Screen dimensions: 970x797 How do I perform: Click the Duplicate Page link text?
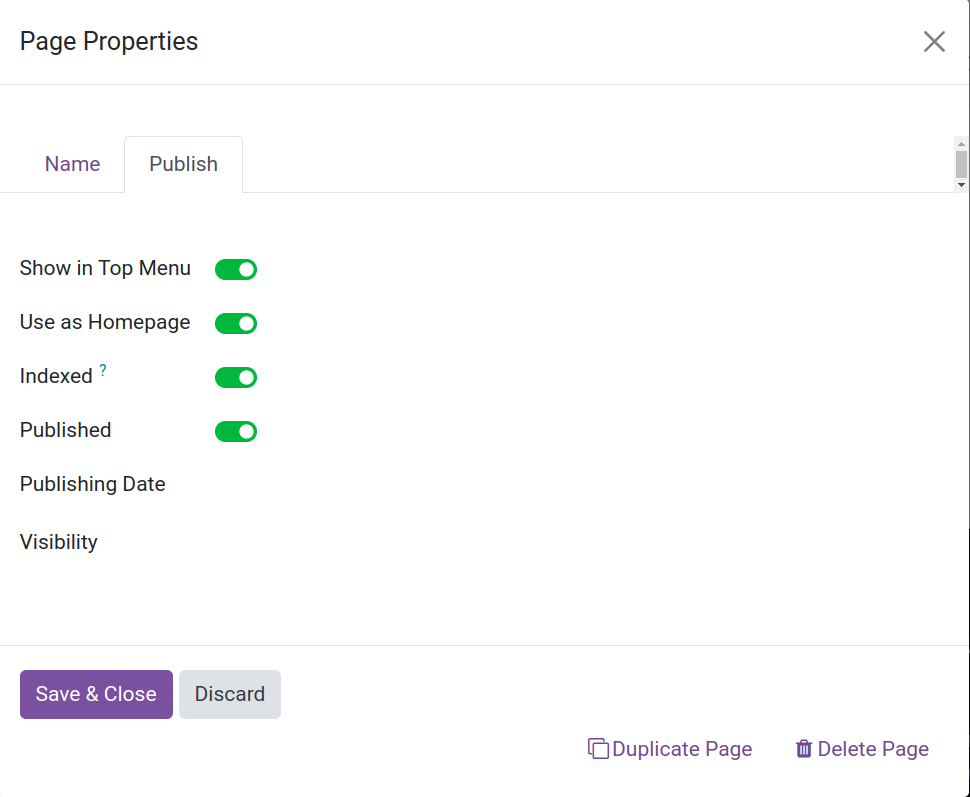point(682,749)
